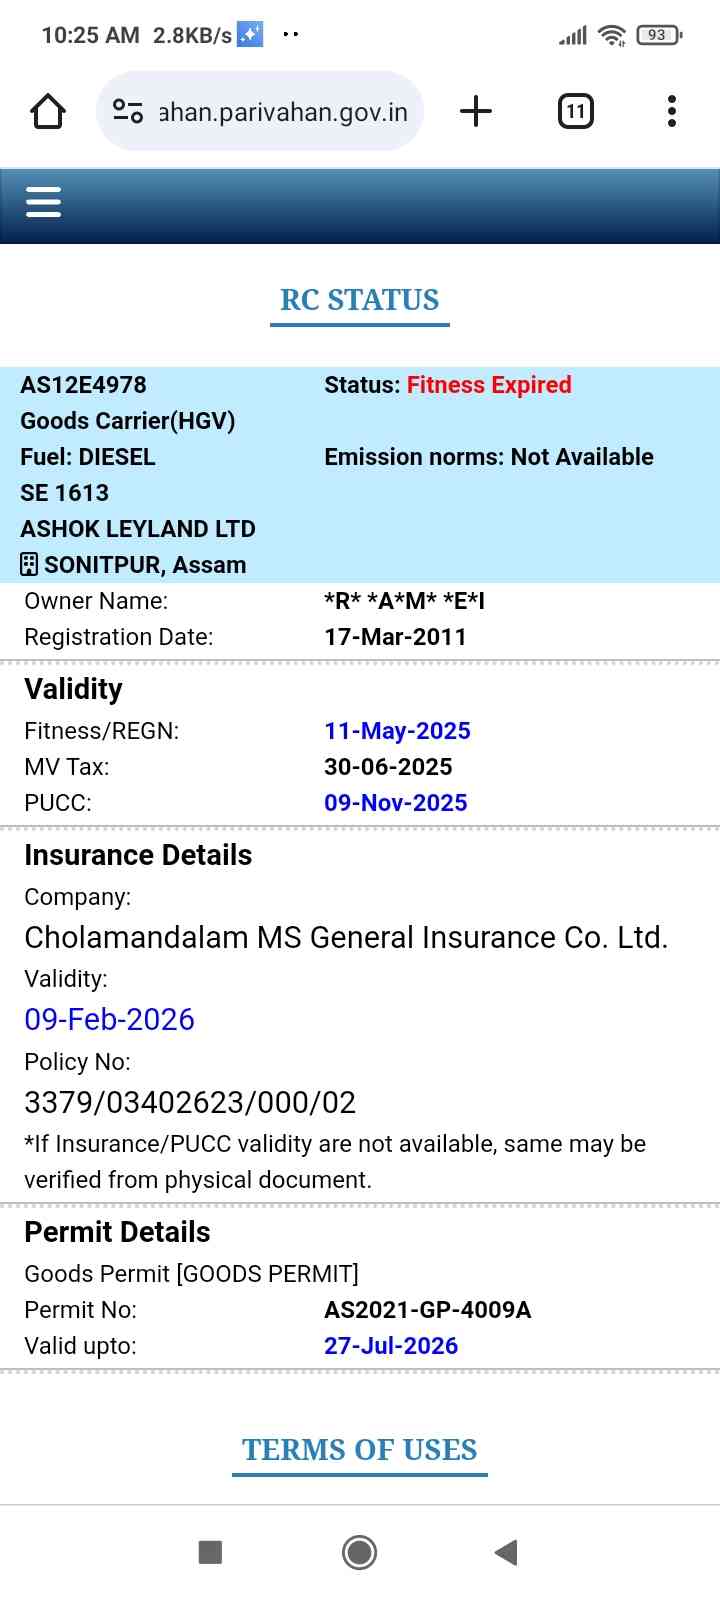Tap the Fitness Expired status text
720x1600 pixels.
[489, 385]
